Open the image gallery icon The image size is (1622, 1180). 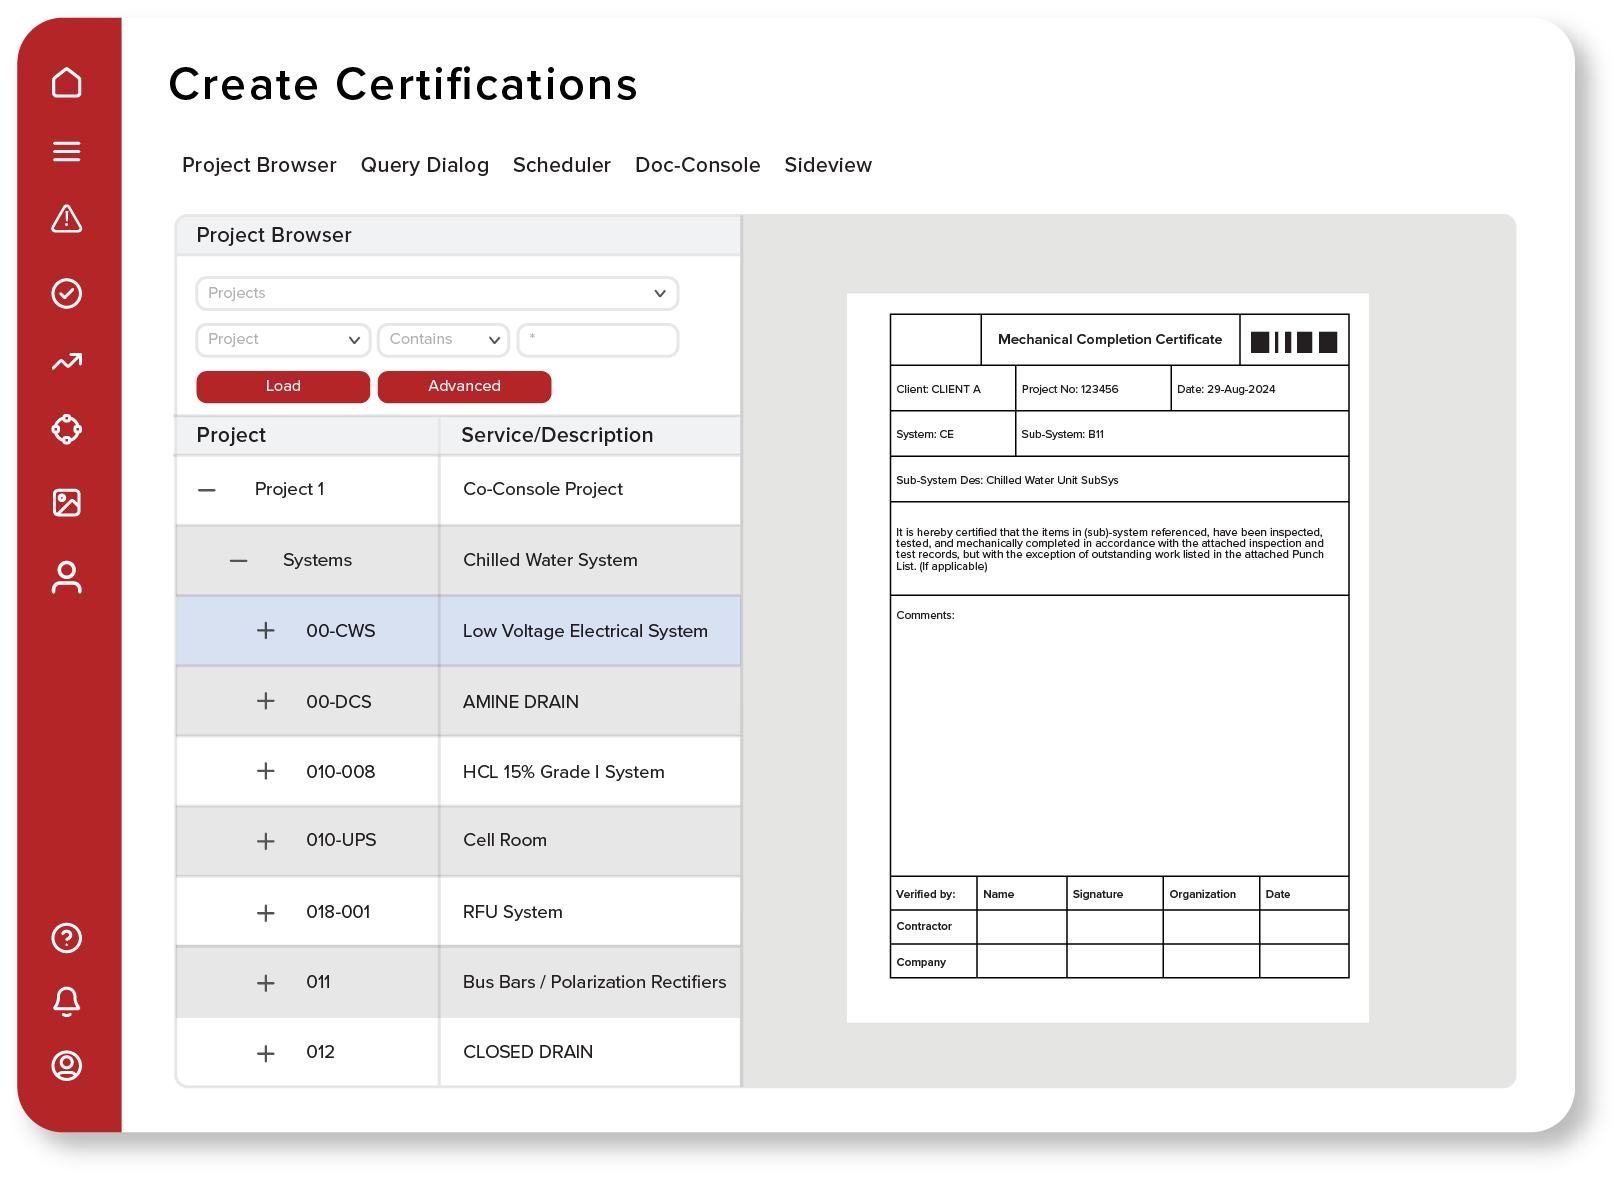click(x=67, y=502)
